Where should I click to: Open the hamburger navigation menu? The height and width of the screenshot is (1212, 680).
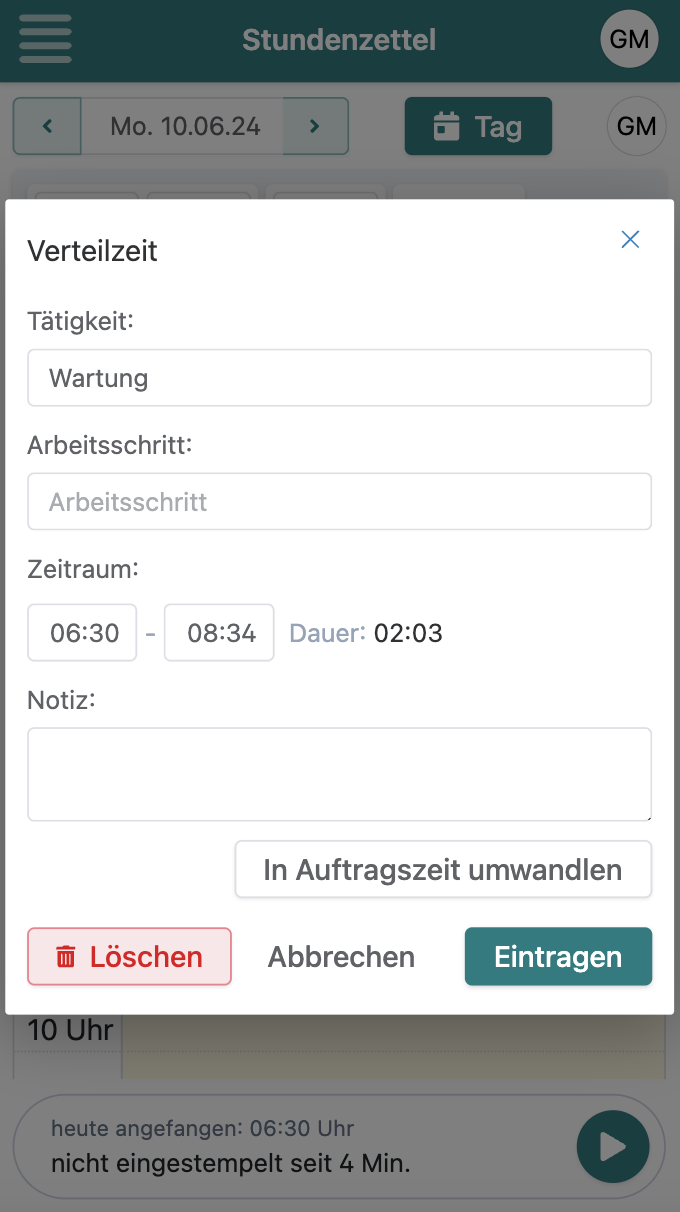(x=44, y=39)
